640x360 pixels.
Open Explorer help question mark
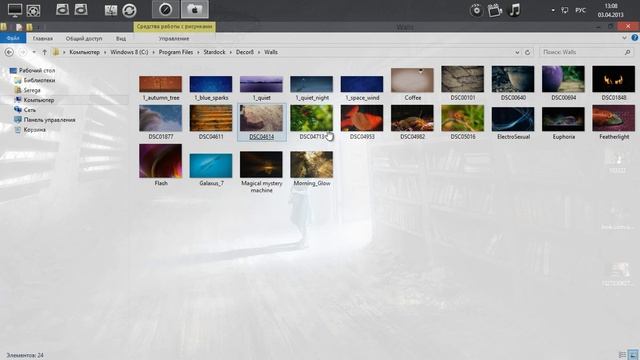635,38
